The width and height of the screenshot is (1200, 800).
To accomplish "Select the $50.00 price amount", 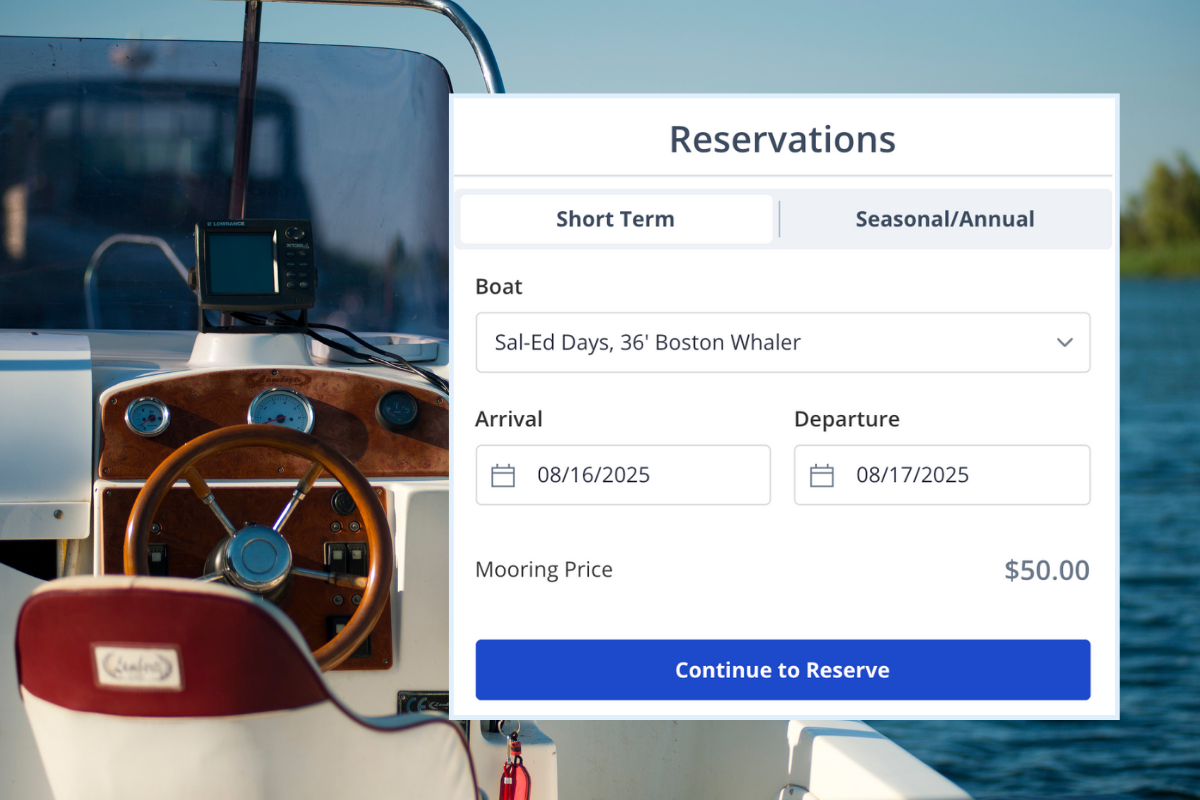I will point(1046,571).
